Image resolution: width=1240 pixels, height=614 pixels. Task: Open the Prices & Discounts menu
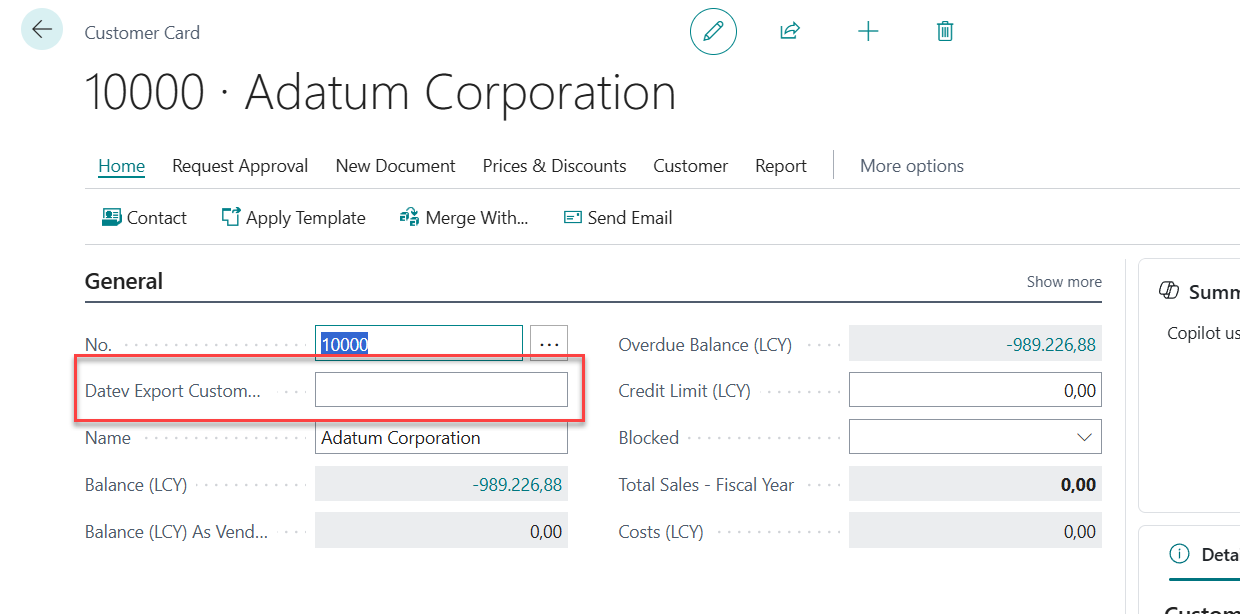[x=554, y=166]
